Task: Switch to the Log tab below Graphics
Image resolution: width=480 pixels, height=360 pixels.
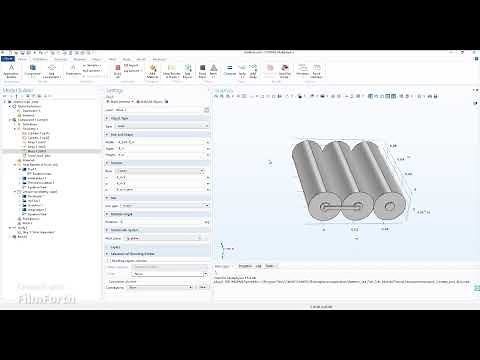Action: click(x=258, y=266)
